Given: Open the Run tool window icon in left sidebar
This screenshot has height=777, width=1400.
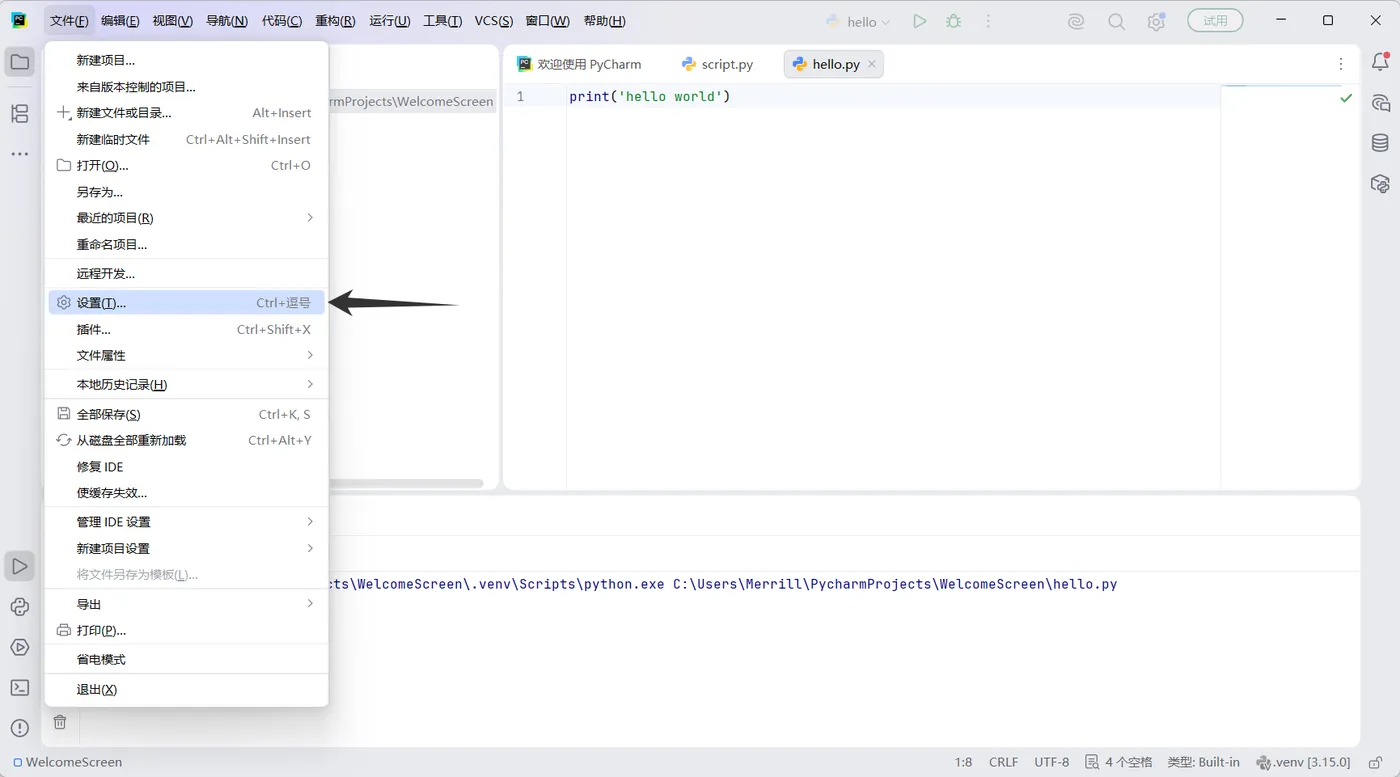Looking at the screenshot, I should [20, 566].
